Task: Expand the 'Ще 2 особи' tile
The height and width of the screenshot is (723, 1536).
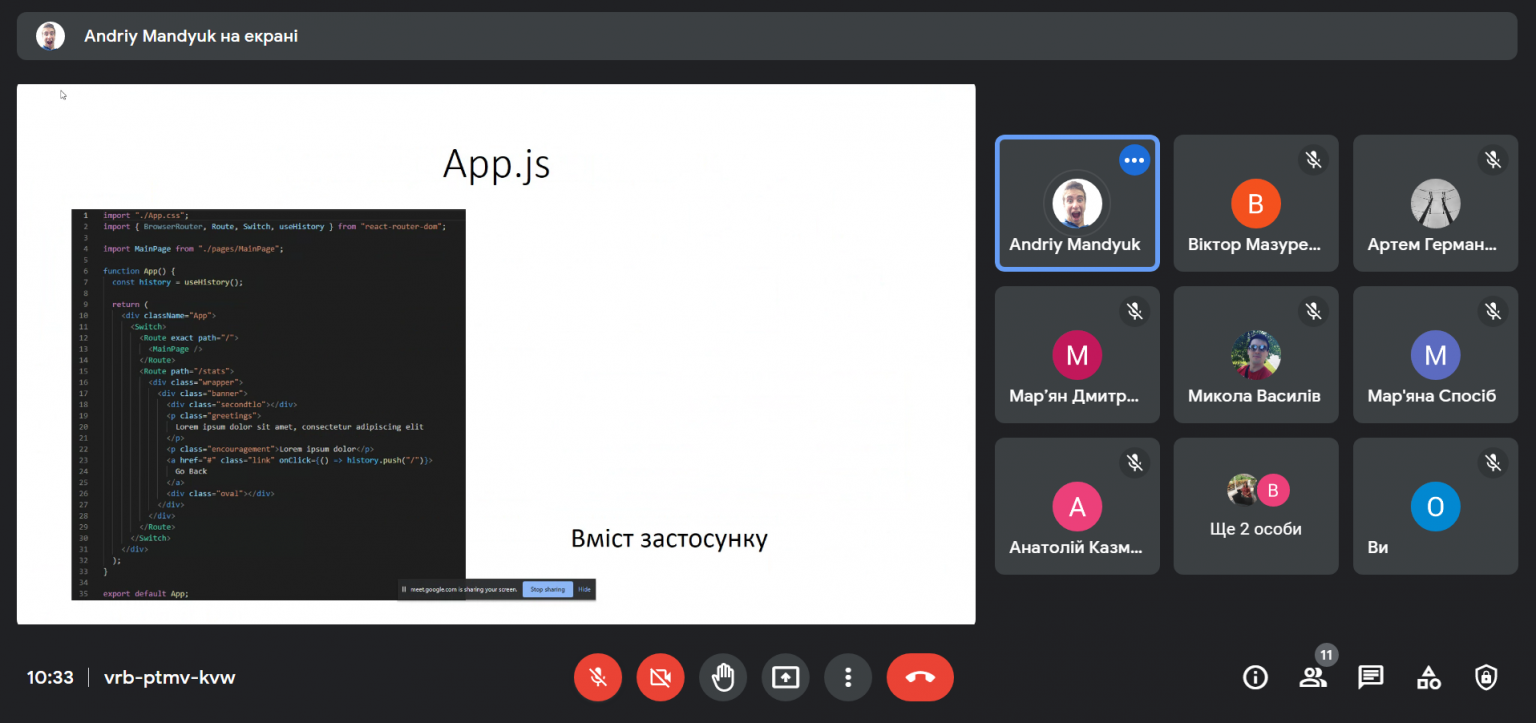Action: pos(1256,506)
